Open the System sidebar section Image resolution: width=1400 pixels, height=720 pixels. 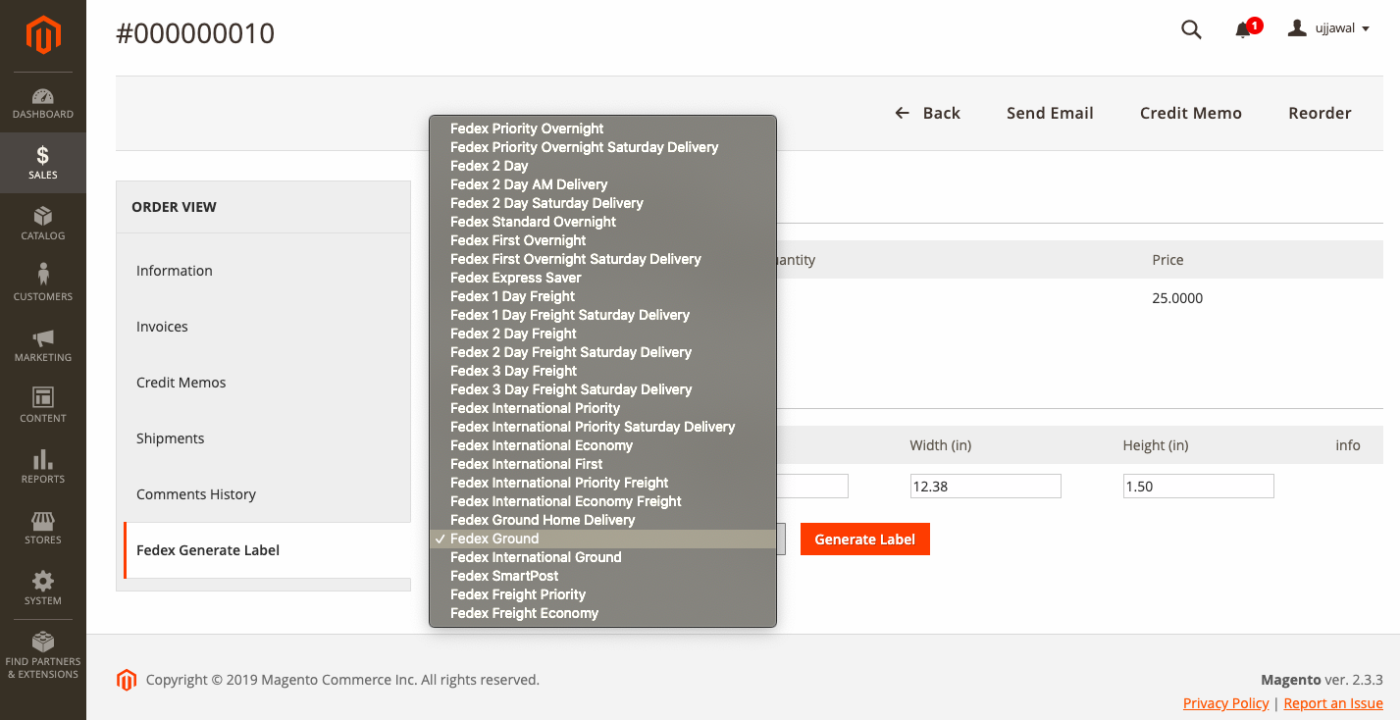(x=43, y=590)
